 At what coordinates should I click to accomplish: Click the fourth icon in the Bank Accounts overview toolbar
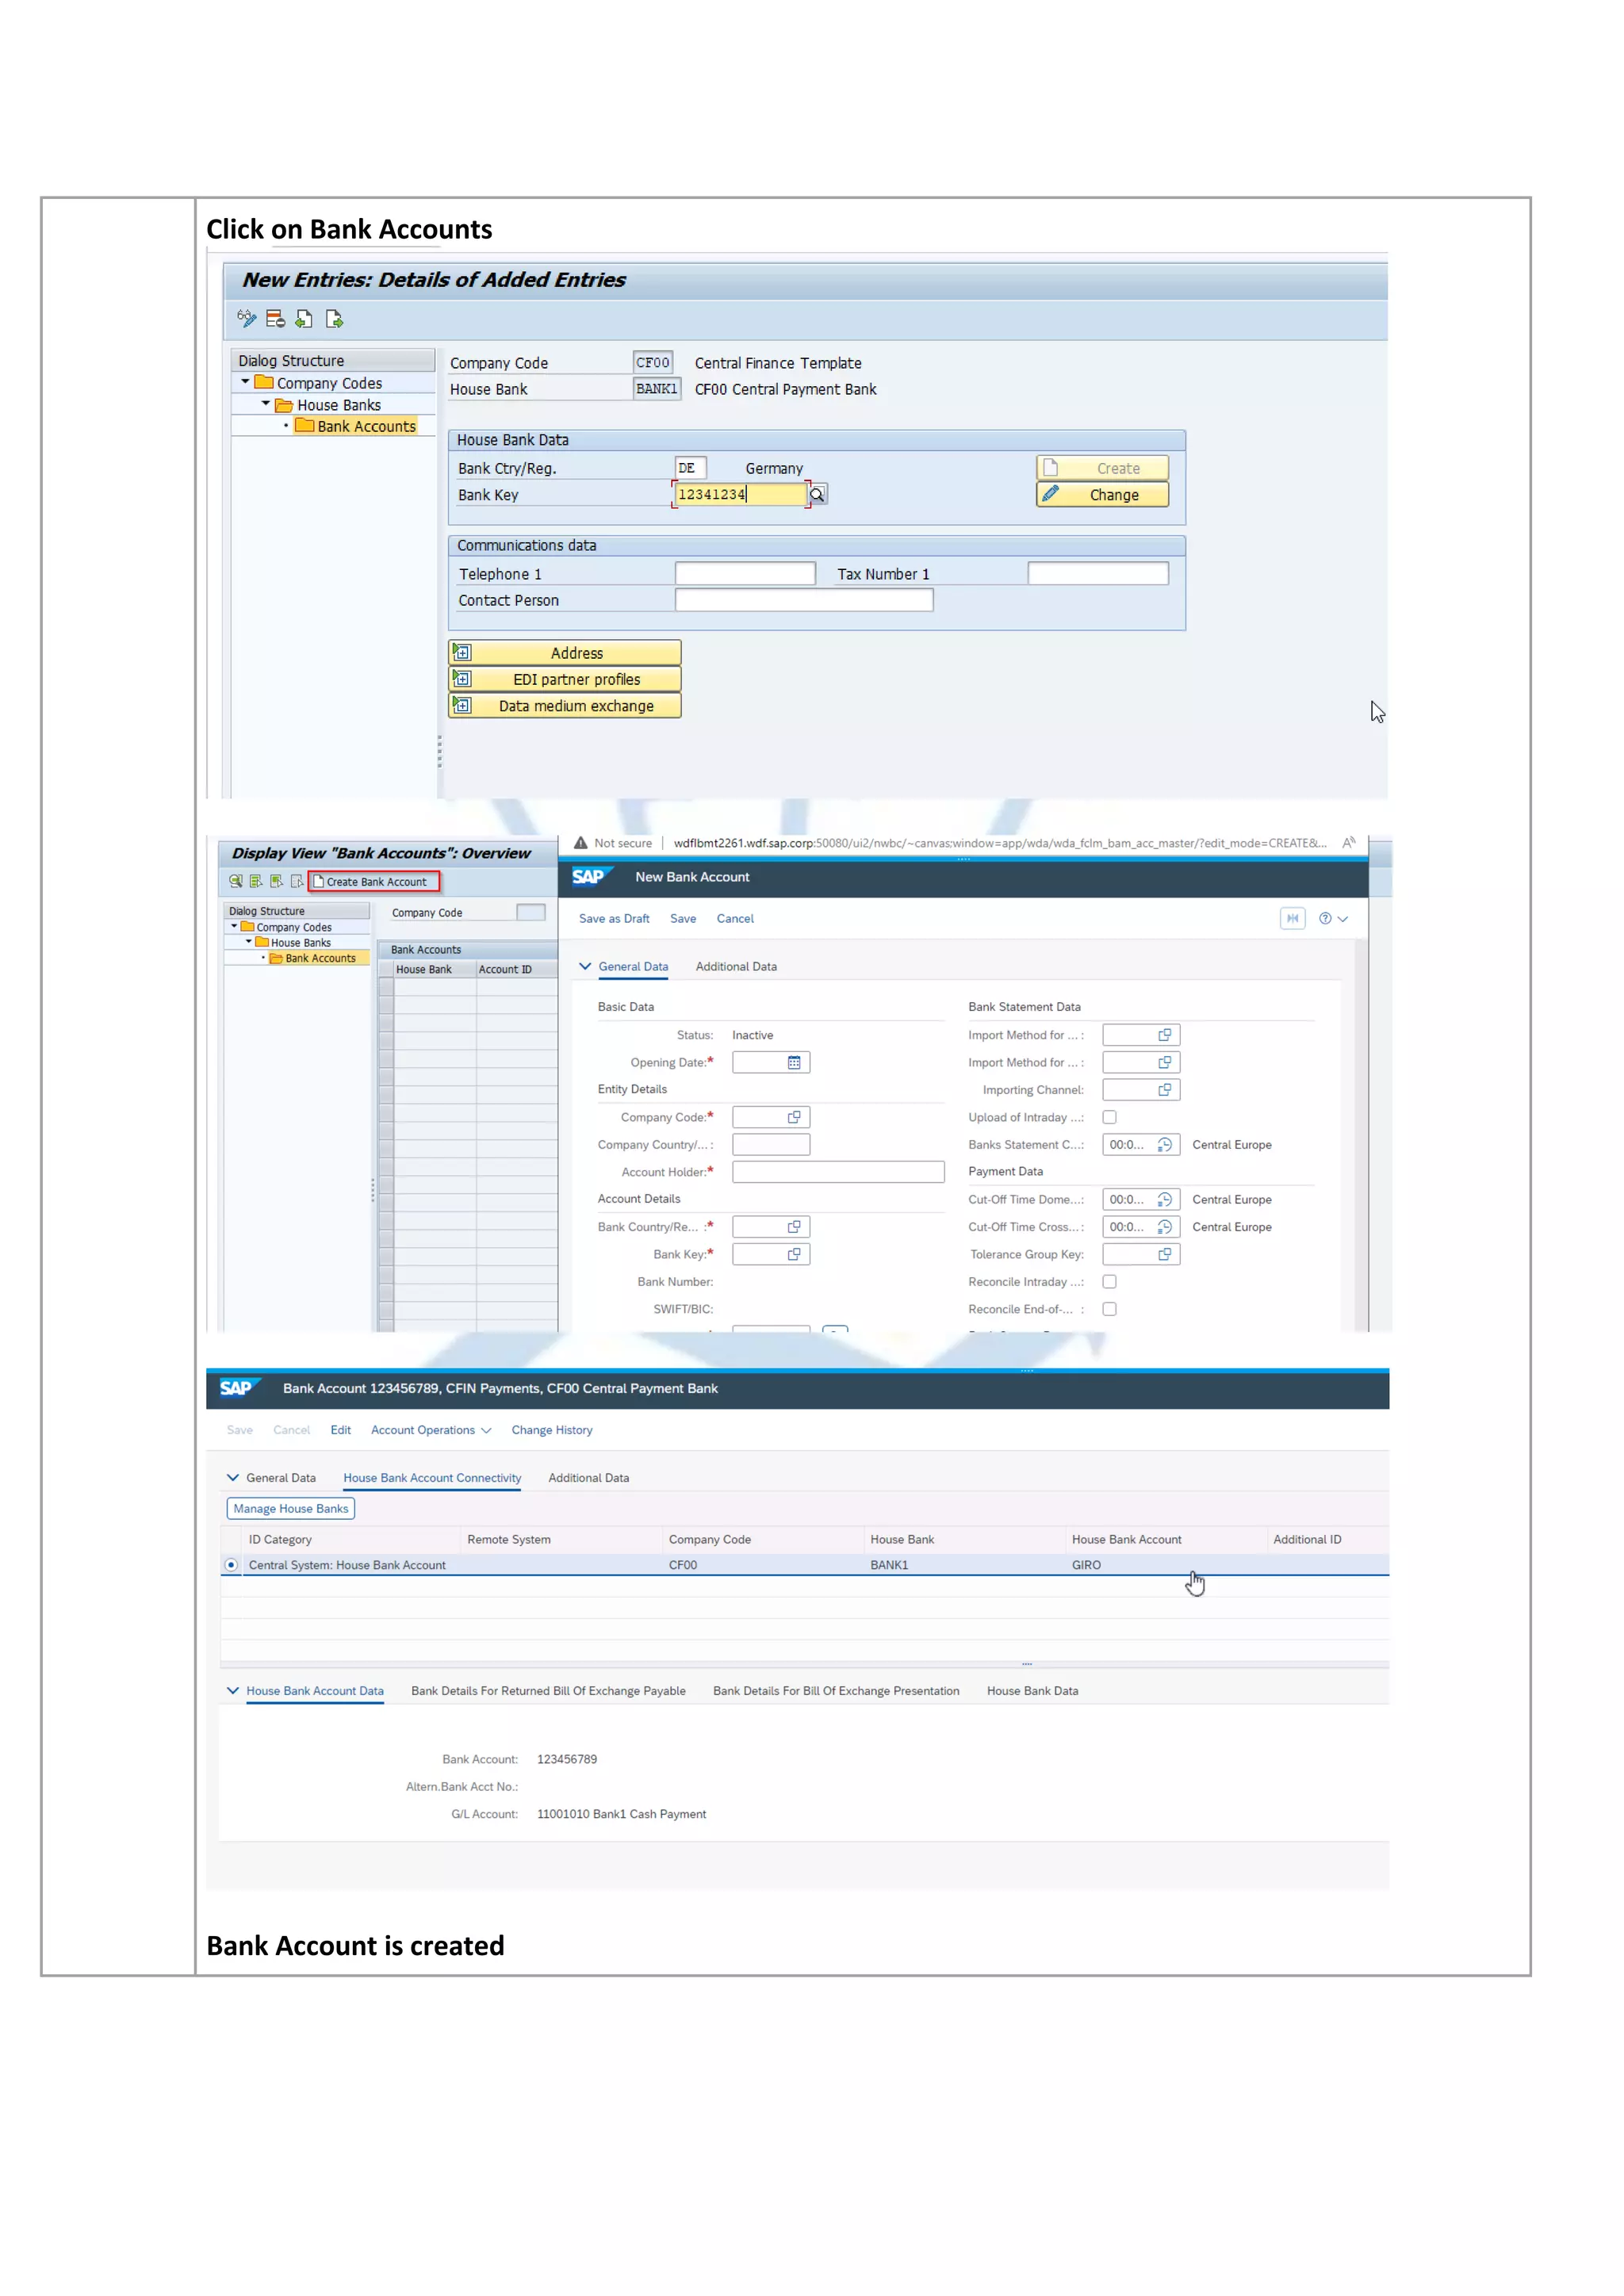297,881
